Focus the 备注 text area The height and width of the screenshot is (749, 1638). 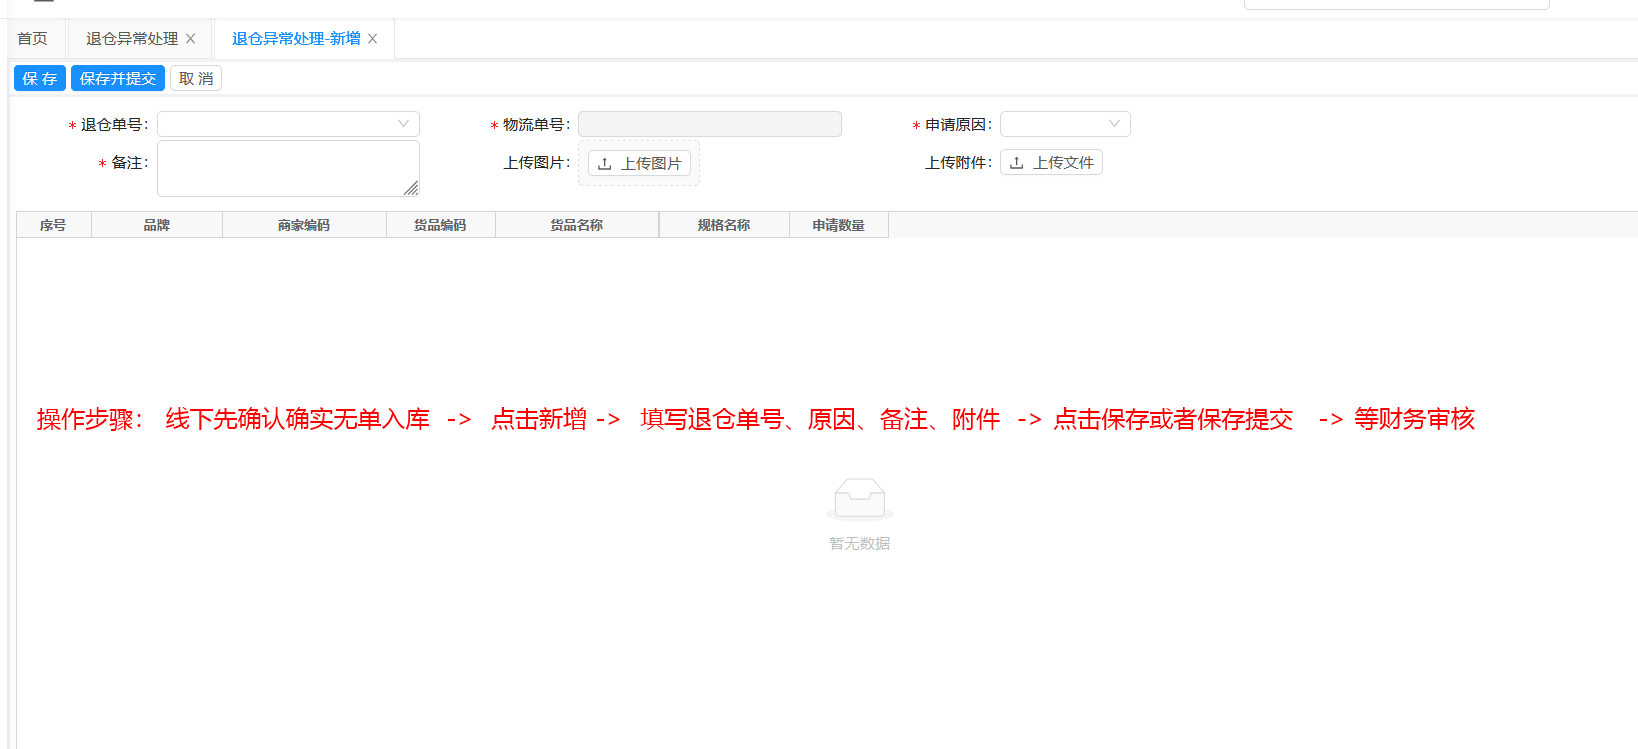pyautogui.click(x=280, y=167)
